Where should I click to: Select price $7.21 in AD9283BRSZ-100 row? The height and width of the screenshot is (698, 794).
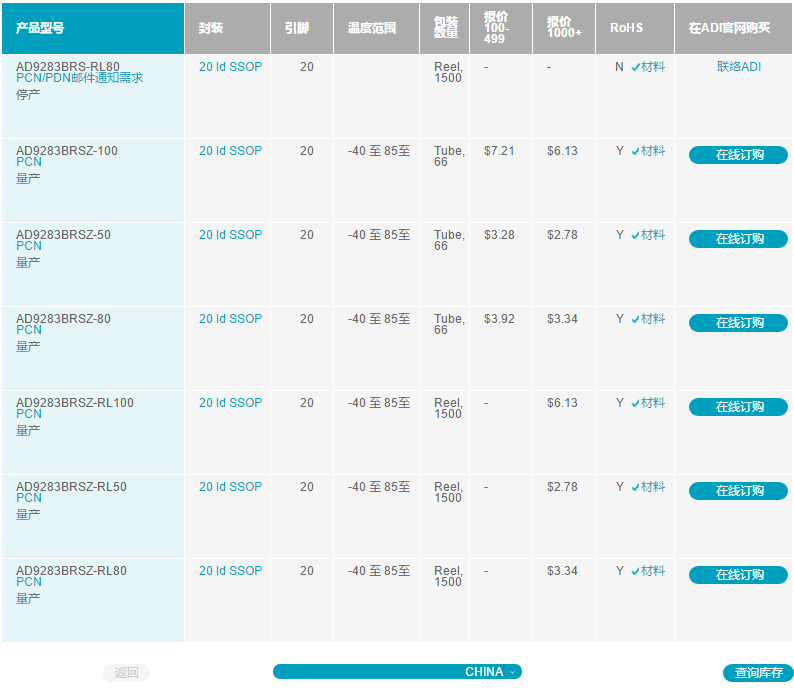(499, 151)
